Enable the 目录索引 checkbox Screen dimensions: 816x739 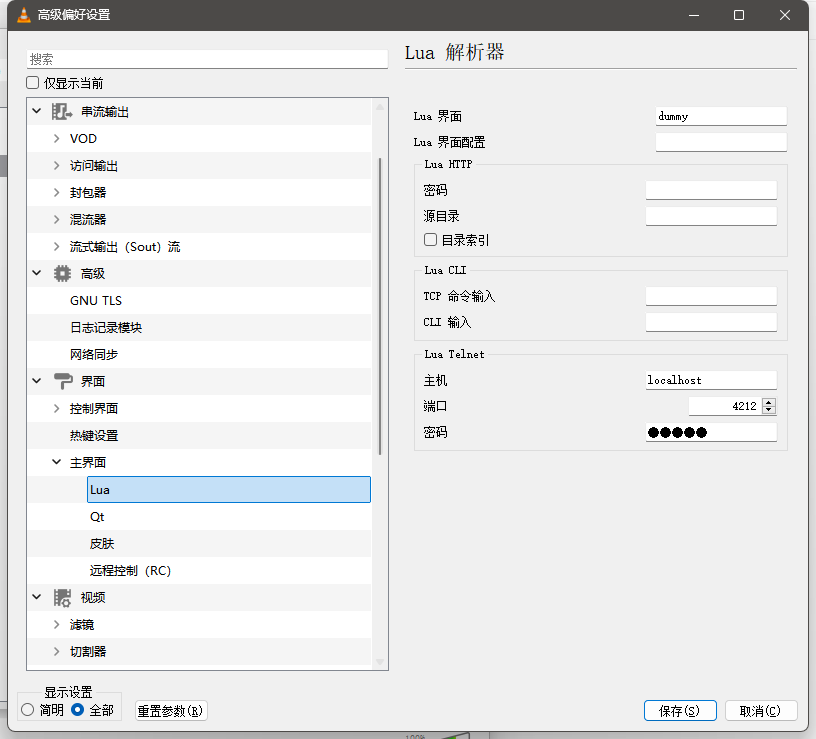point(430,239)
